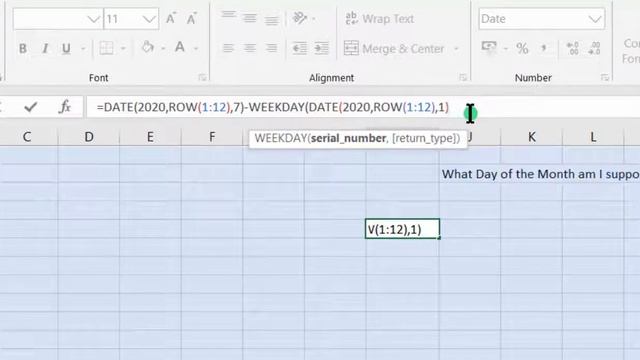
Task: Click Wrap Text button
Action: [x=380, y=19]
